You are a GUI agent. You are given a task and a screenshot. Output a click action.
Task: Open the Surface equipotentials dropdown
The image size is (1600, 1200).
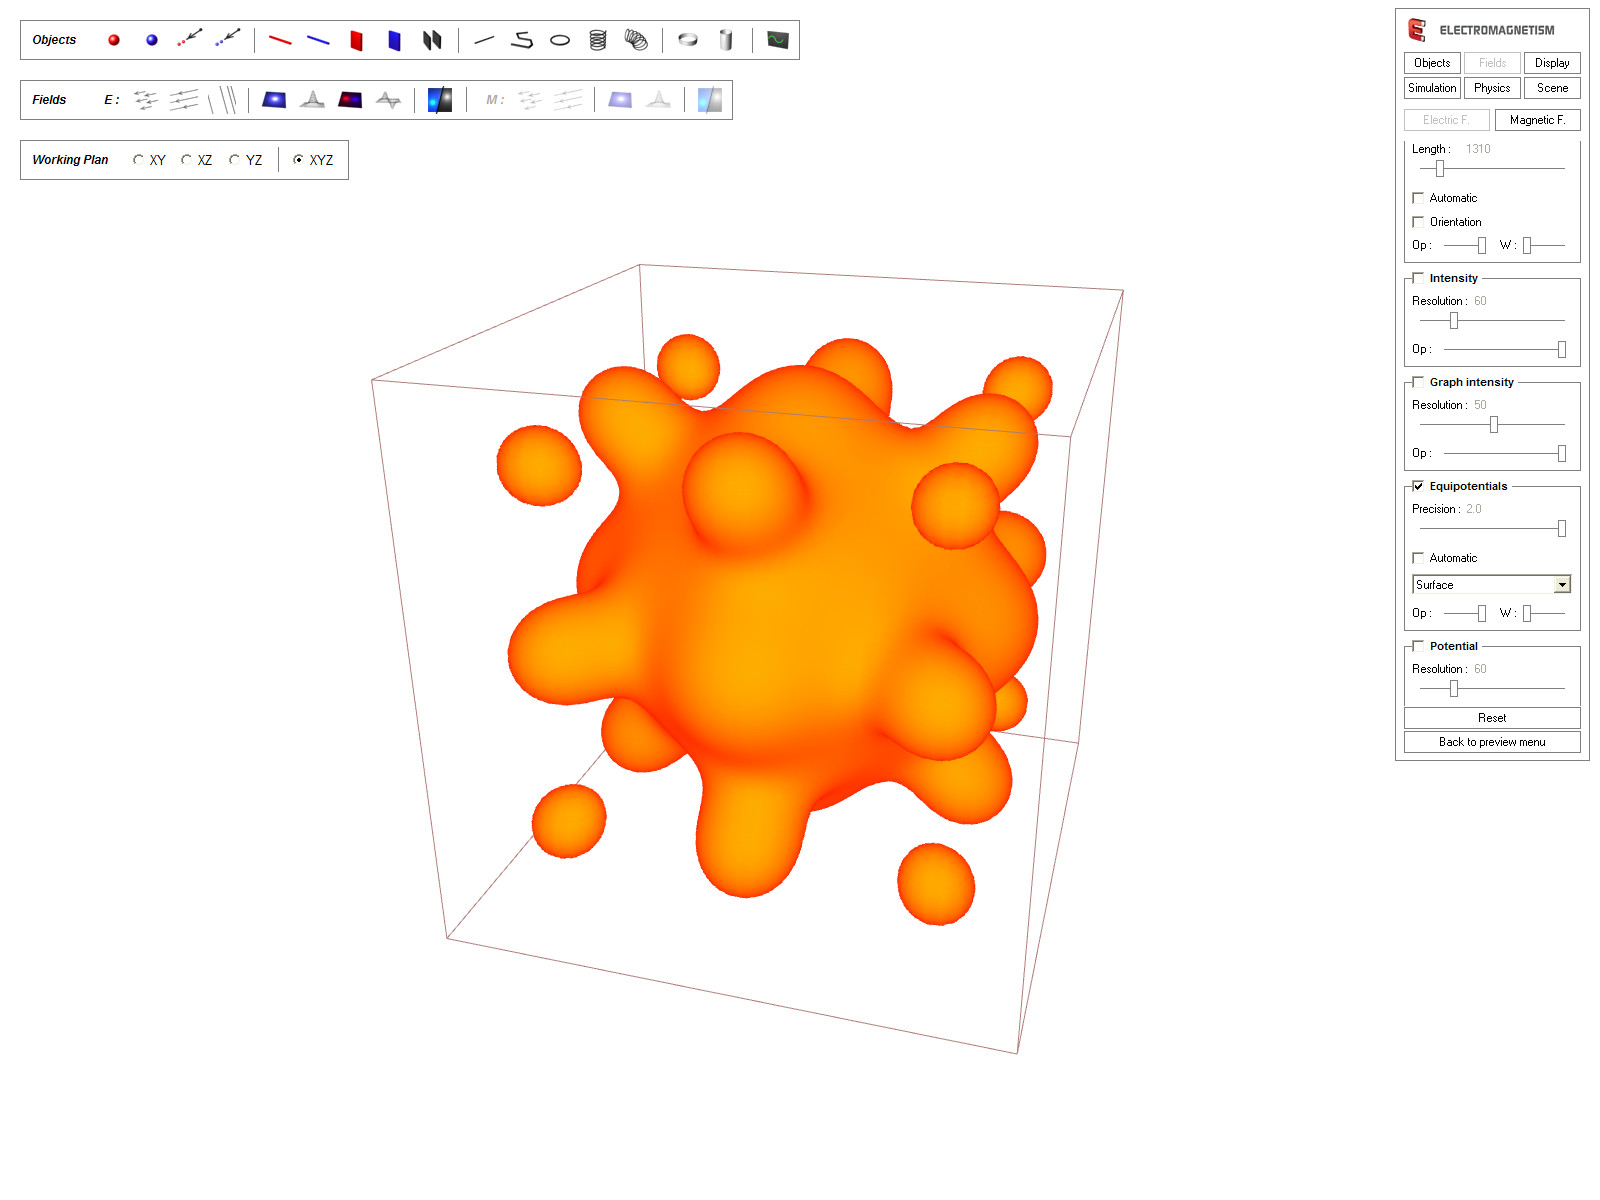1563,583
